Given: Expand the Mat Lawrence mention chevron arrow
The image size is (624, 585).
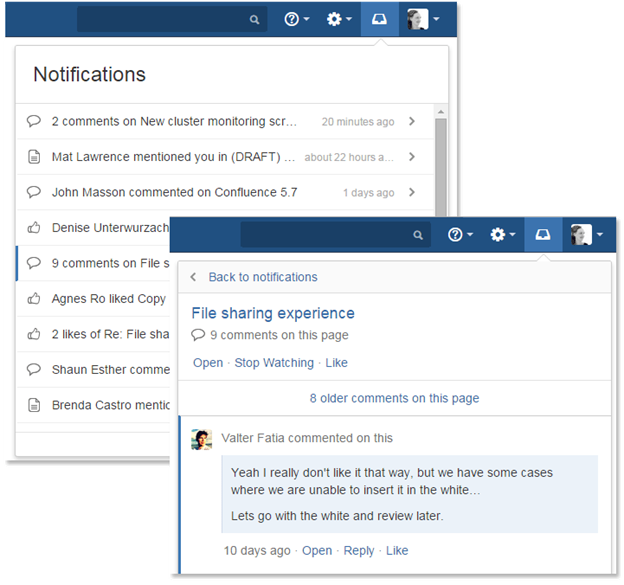Looking at the screenshot, I should tap(412, 157).
